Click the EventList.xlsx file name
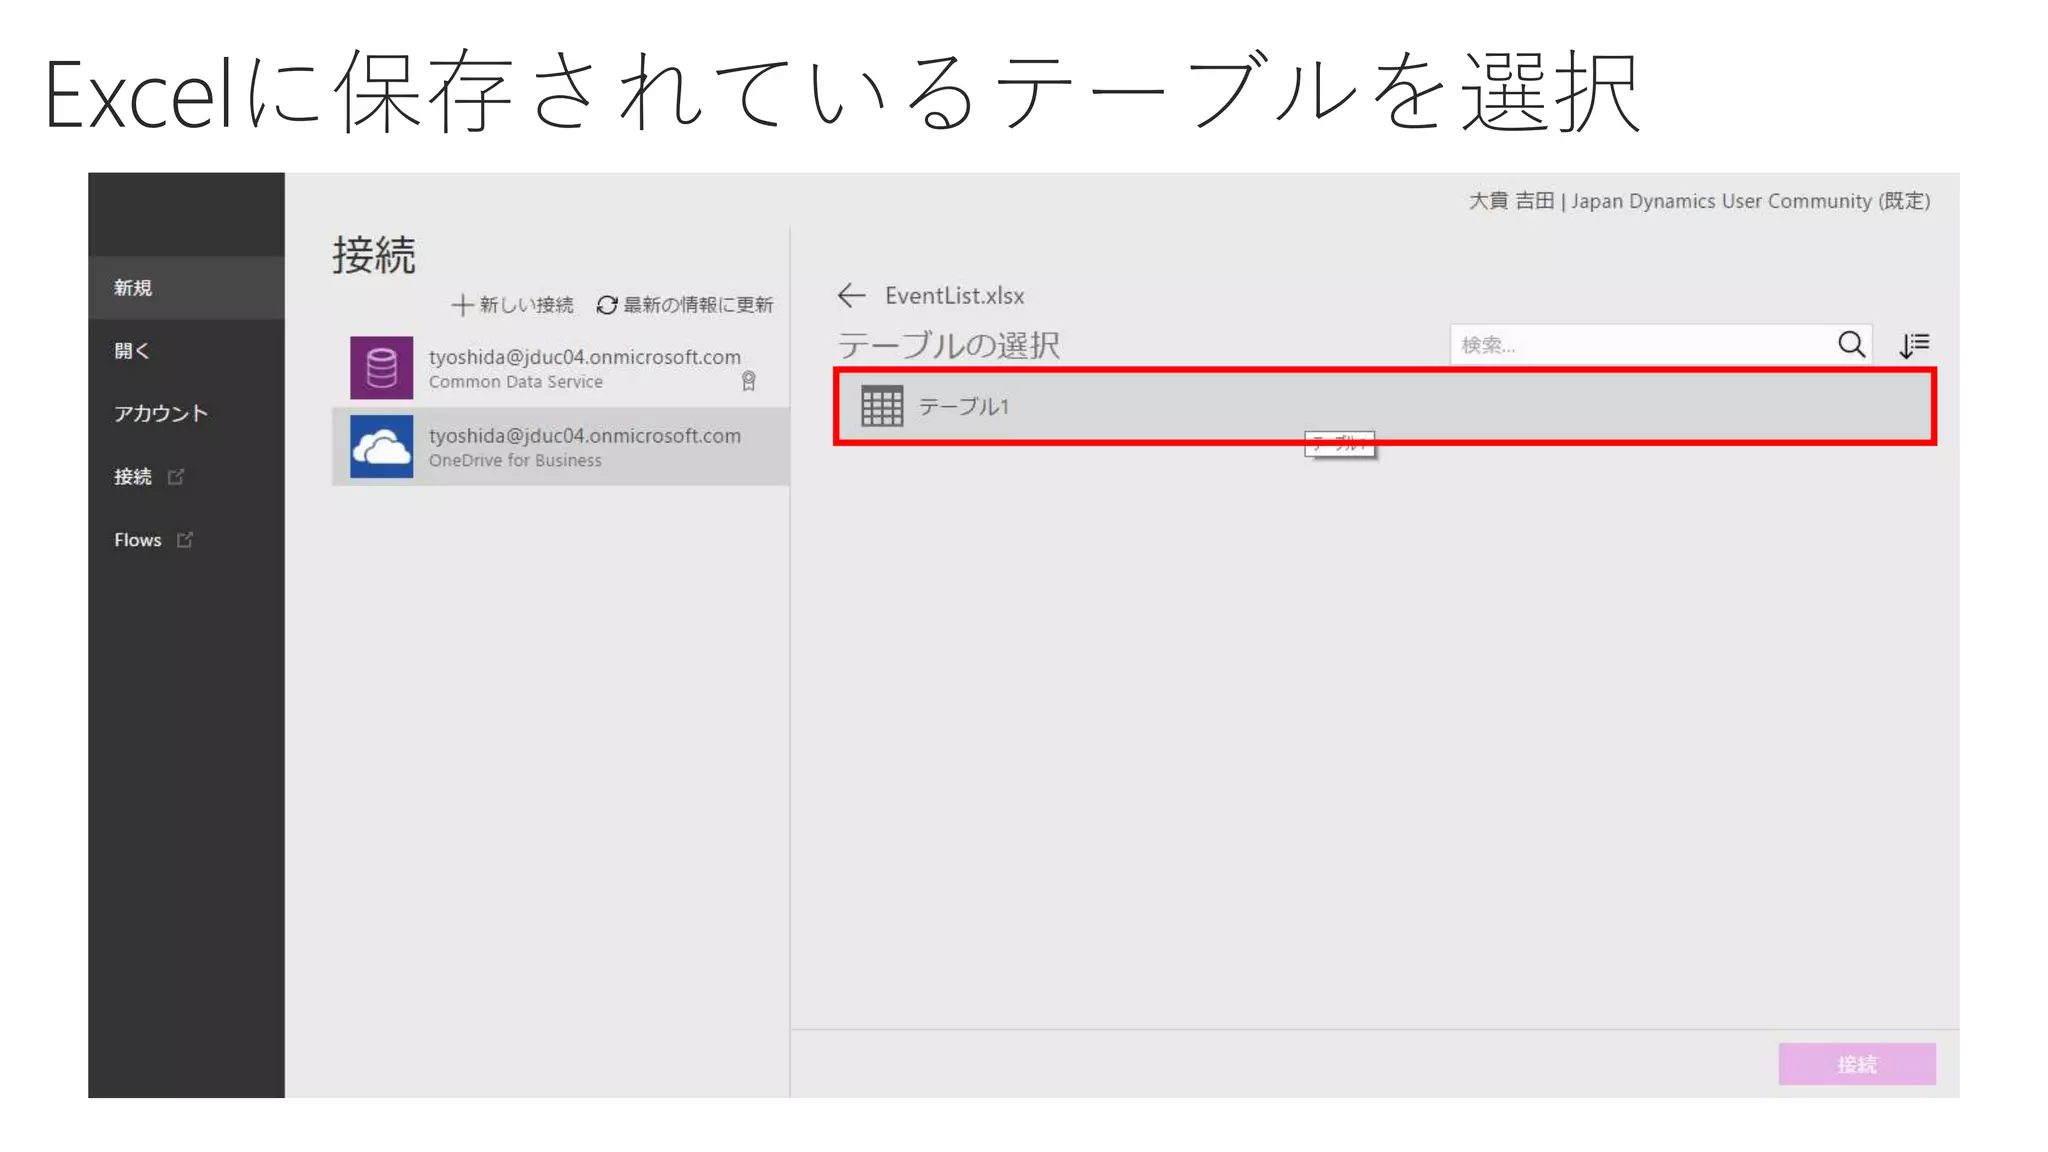This screenshot has width=2048, height=1152. pyautogui.click(x=954, y=295)
